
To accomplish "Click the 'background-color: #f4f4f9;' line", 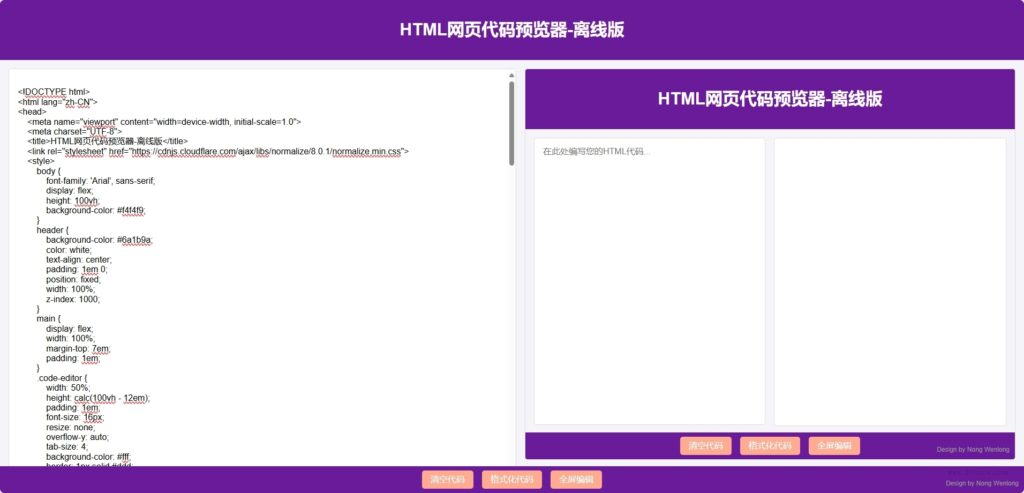I will [96, 210].
